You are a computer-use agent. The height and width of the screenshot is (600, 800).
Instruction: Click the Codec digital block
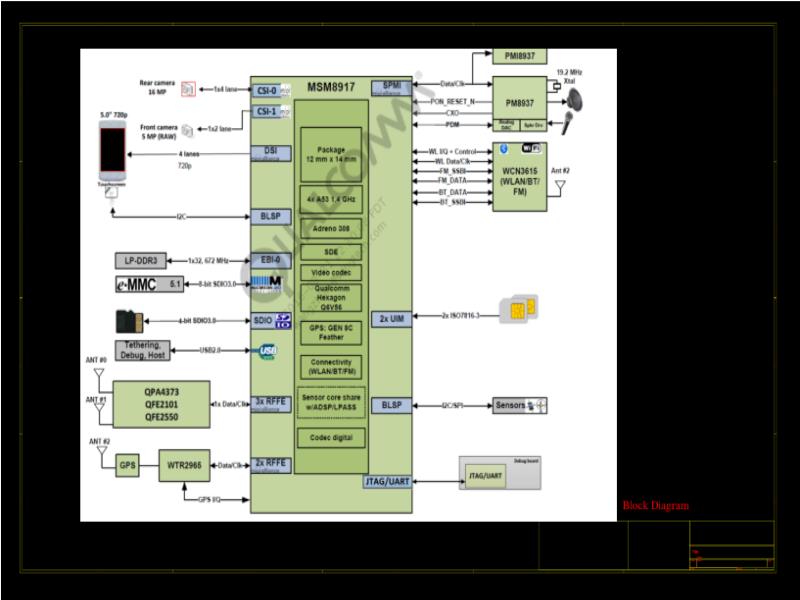point(331,438)
